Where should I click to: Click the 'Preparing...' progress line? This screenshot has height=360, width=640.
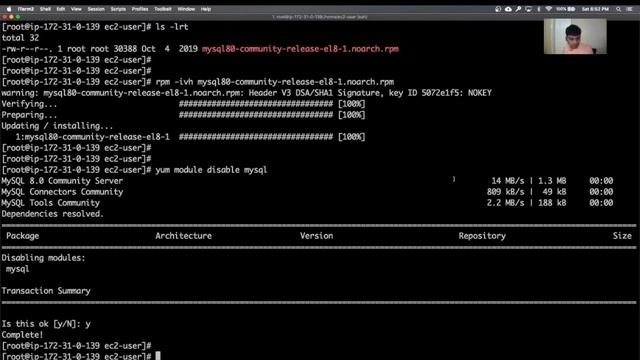point(183,115)
